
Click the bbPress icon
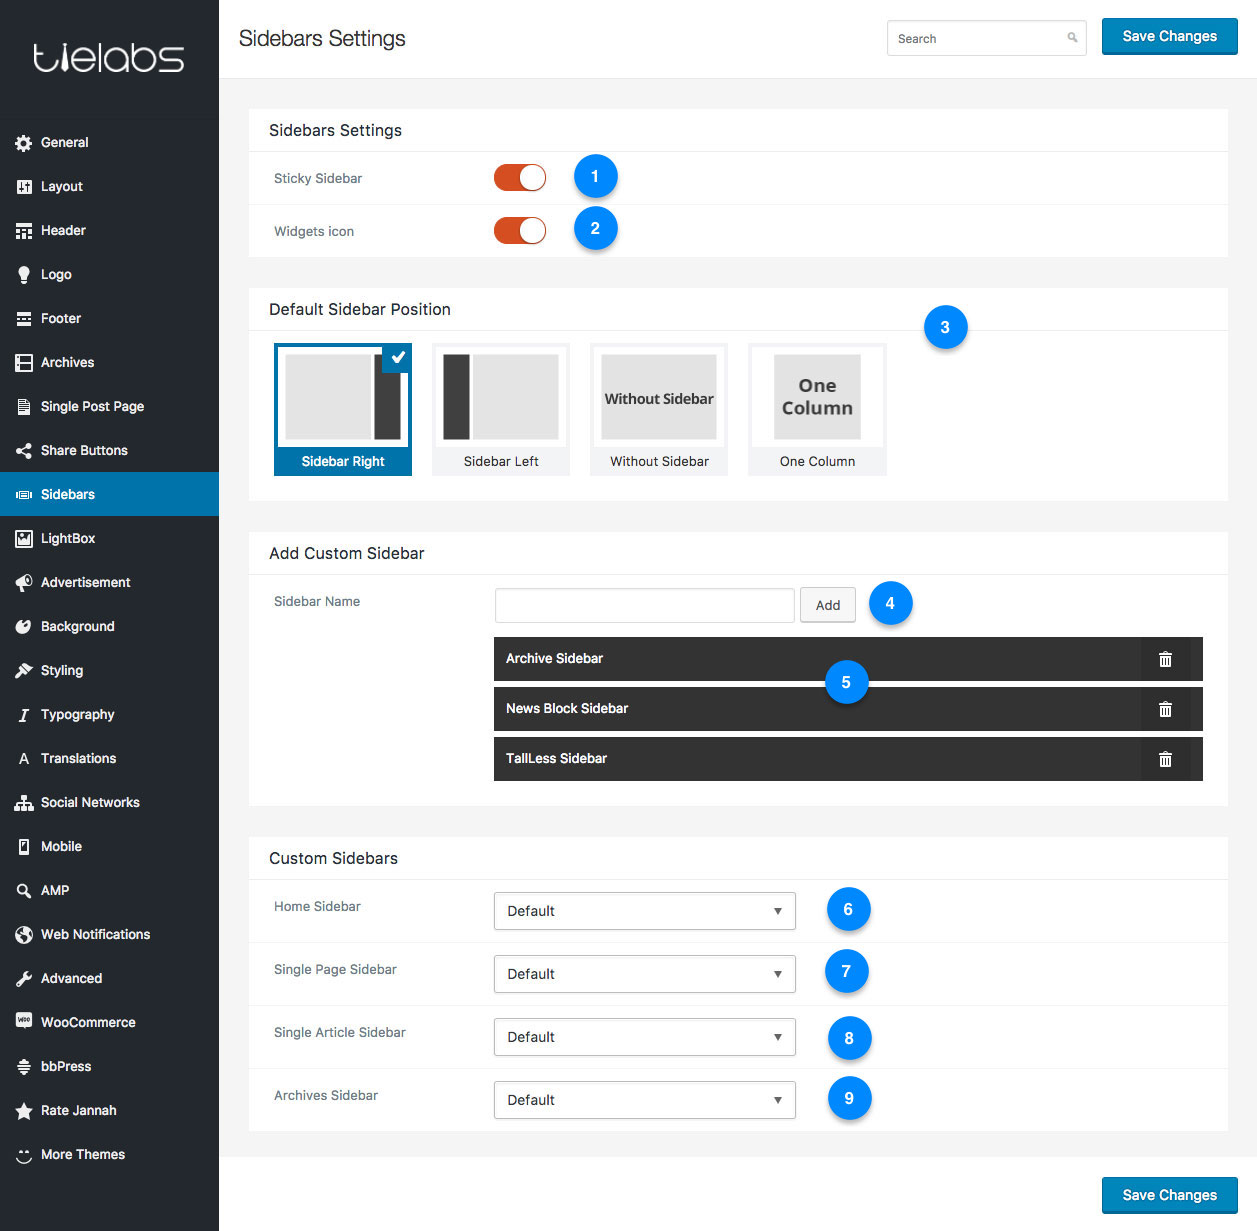click(24, 1067)
